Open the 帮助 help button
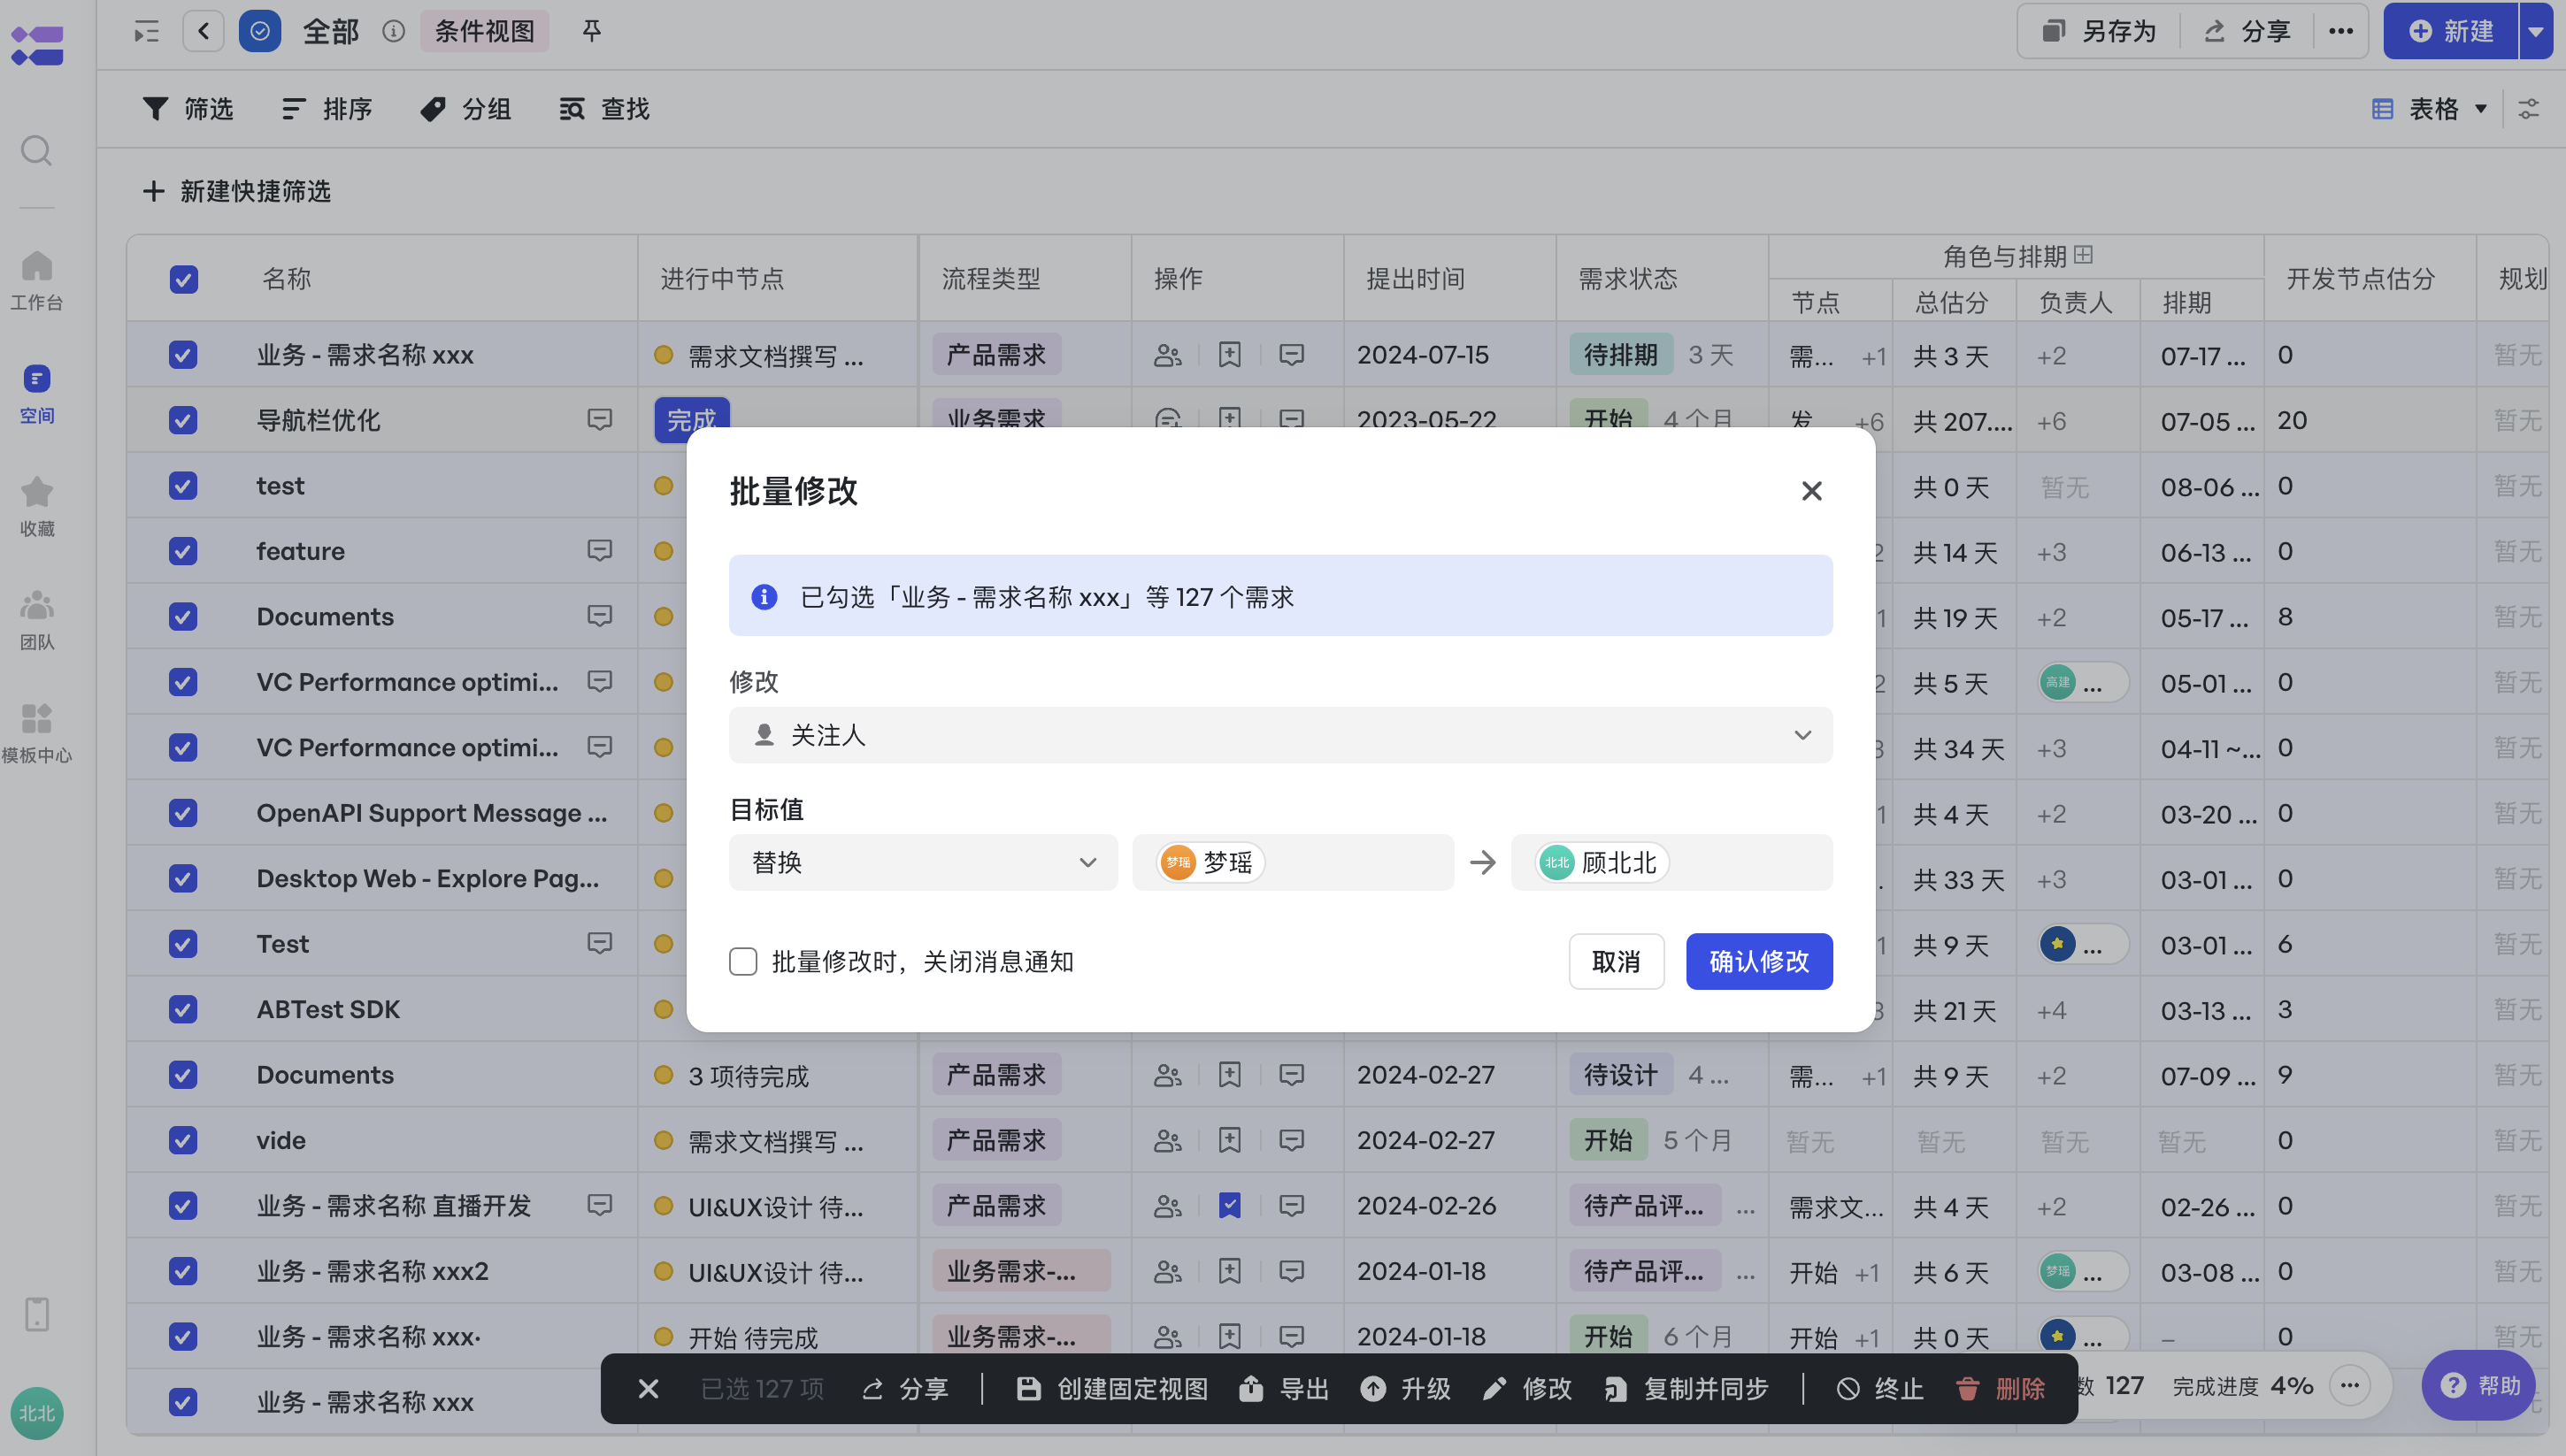This screenshot has height=1456, width=2566. [2479, 1385]
